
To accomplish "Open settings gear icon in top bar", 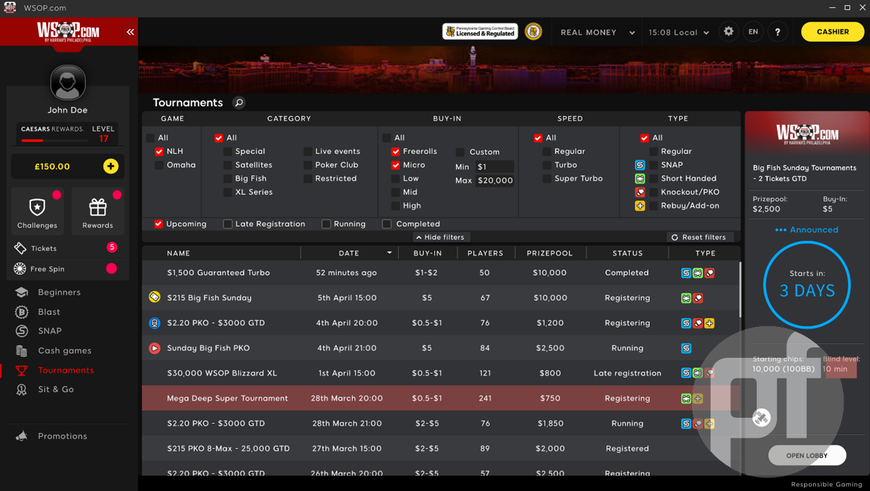I will 729,32.
